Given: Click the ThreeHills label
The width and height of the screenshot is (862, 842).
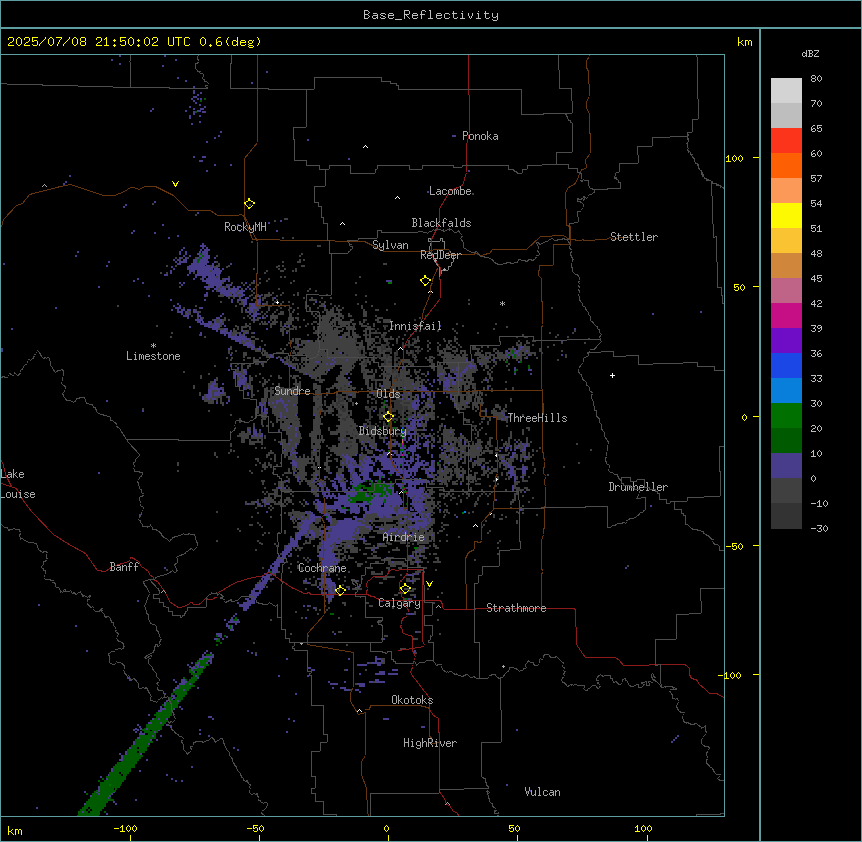Looking at the screenshot, I should (x=537, y=418).
